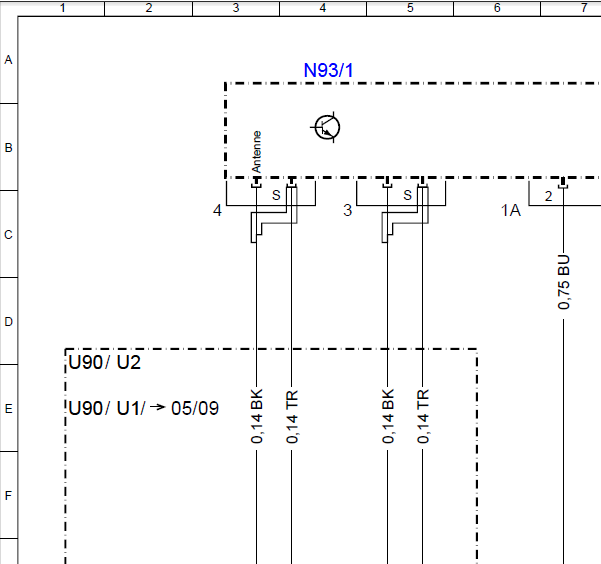Open the U90/ U1/ → 05/09 cross-reference
Viewport: 601px width, 564px height.
pos(144,408)
